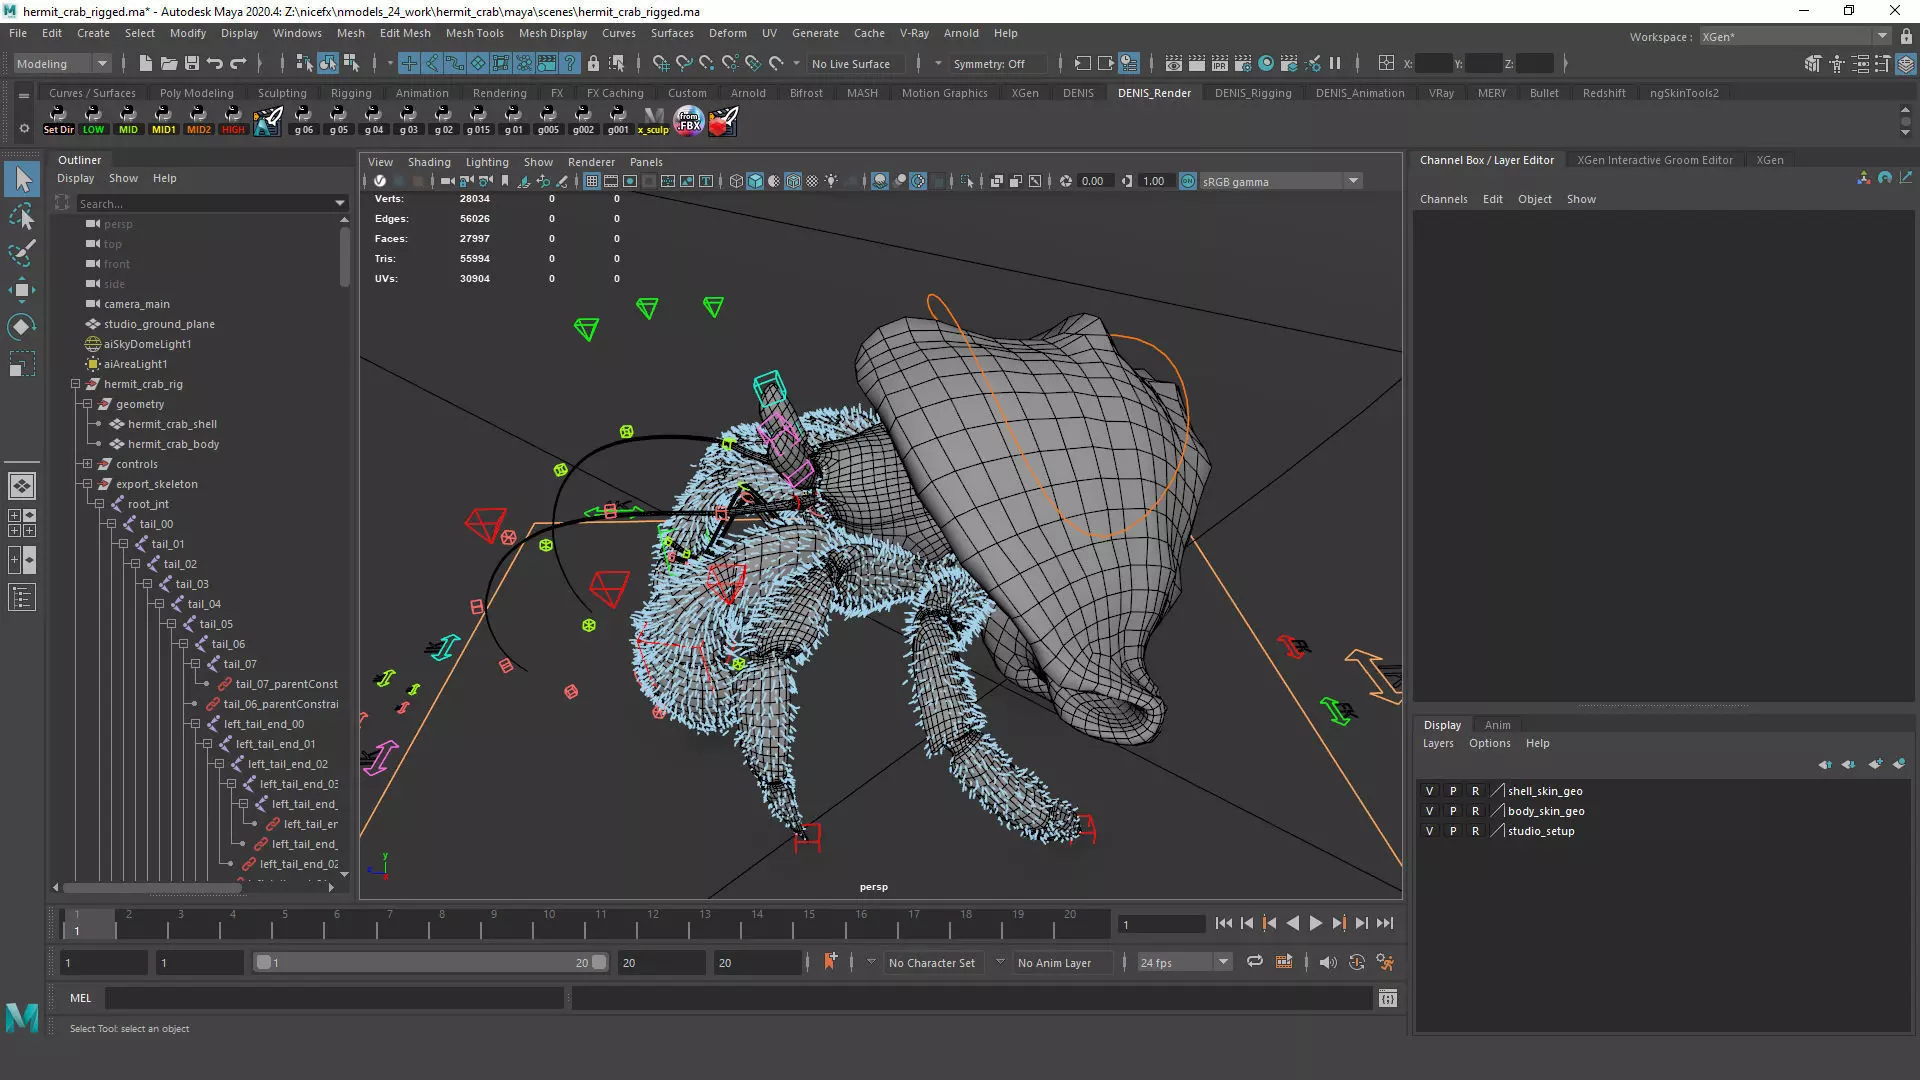Click the lock icon in status line
Viewport: 1920px width, 1080px height.
[x=593, y=63]
